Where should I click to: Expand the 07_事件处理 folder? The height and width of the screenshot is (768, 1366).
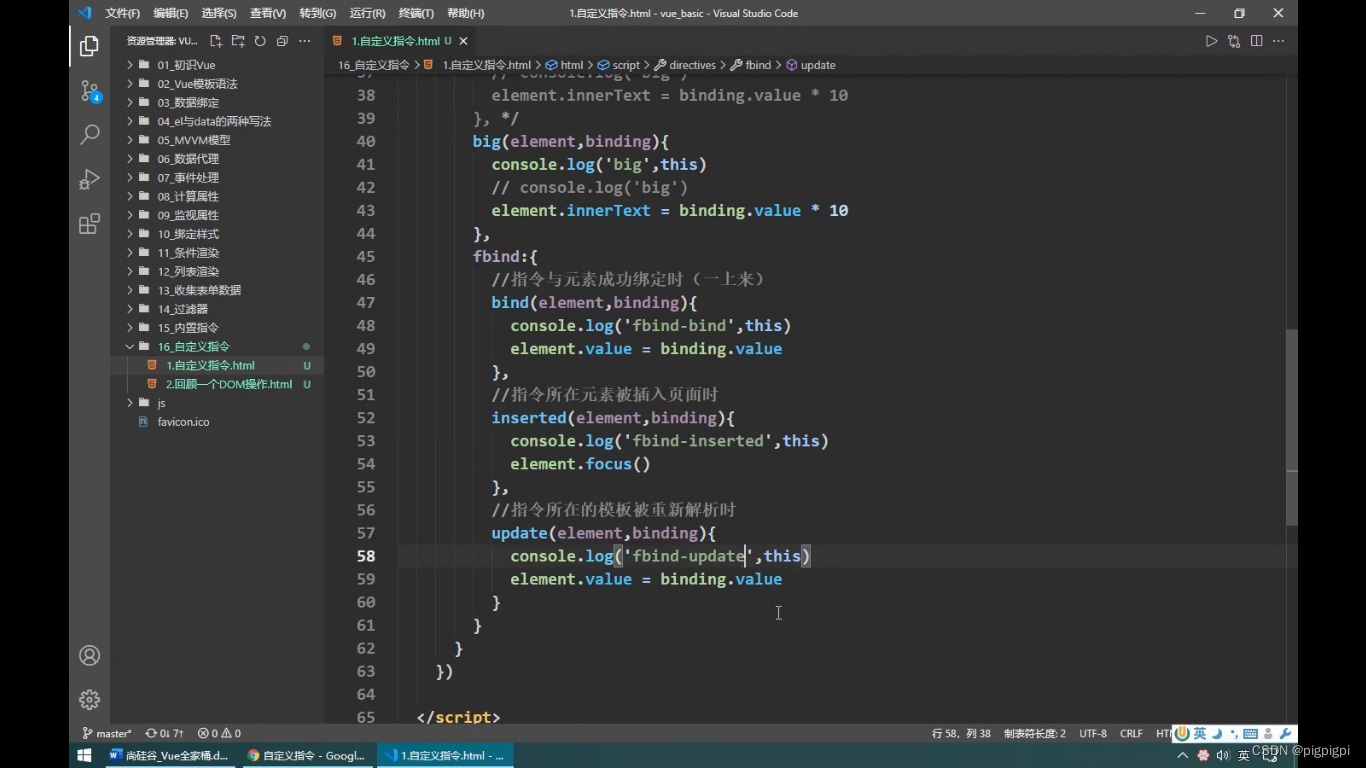pyautogui.click(x=217, y=177)
